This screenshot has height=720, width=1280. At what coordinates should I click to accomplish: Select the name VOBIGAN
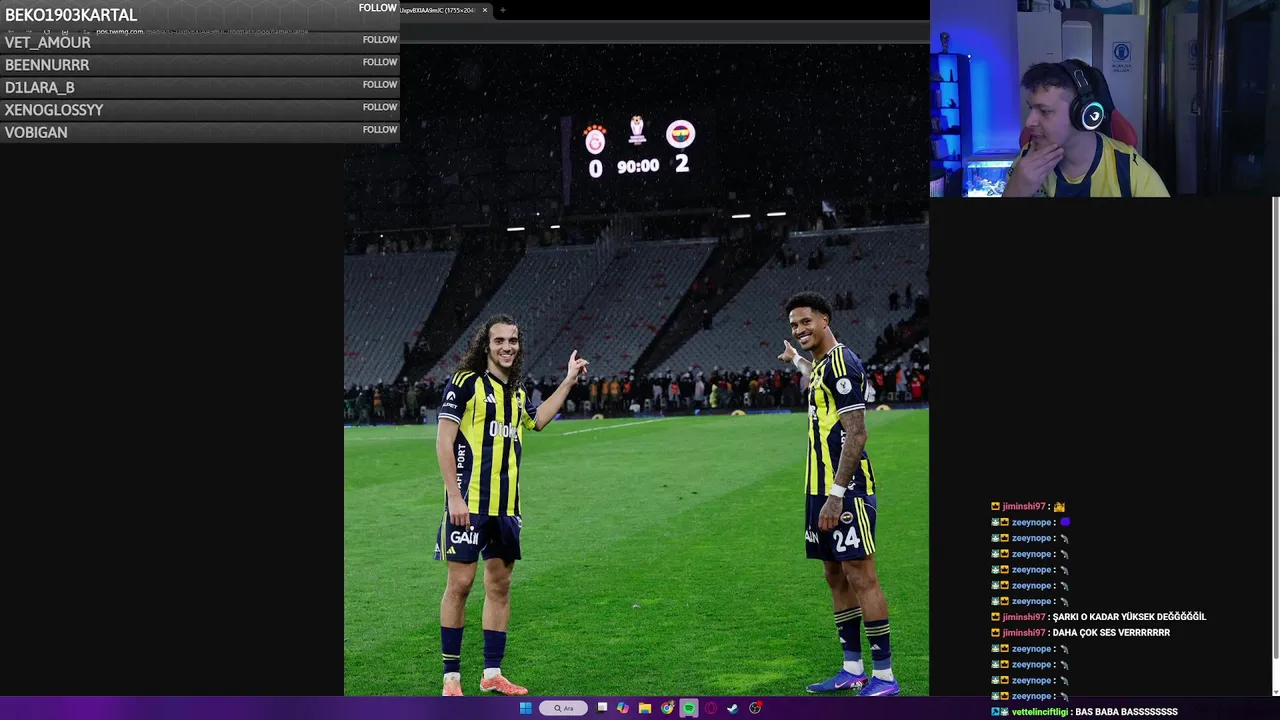36,132
